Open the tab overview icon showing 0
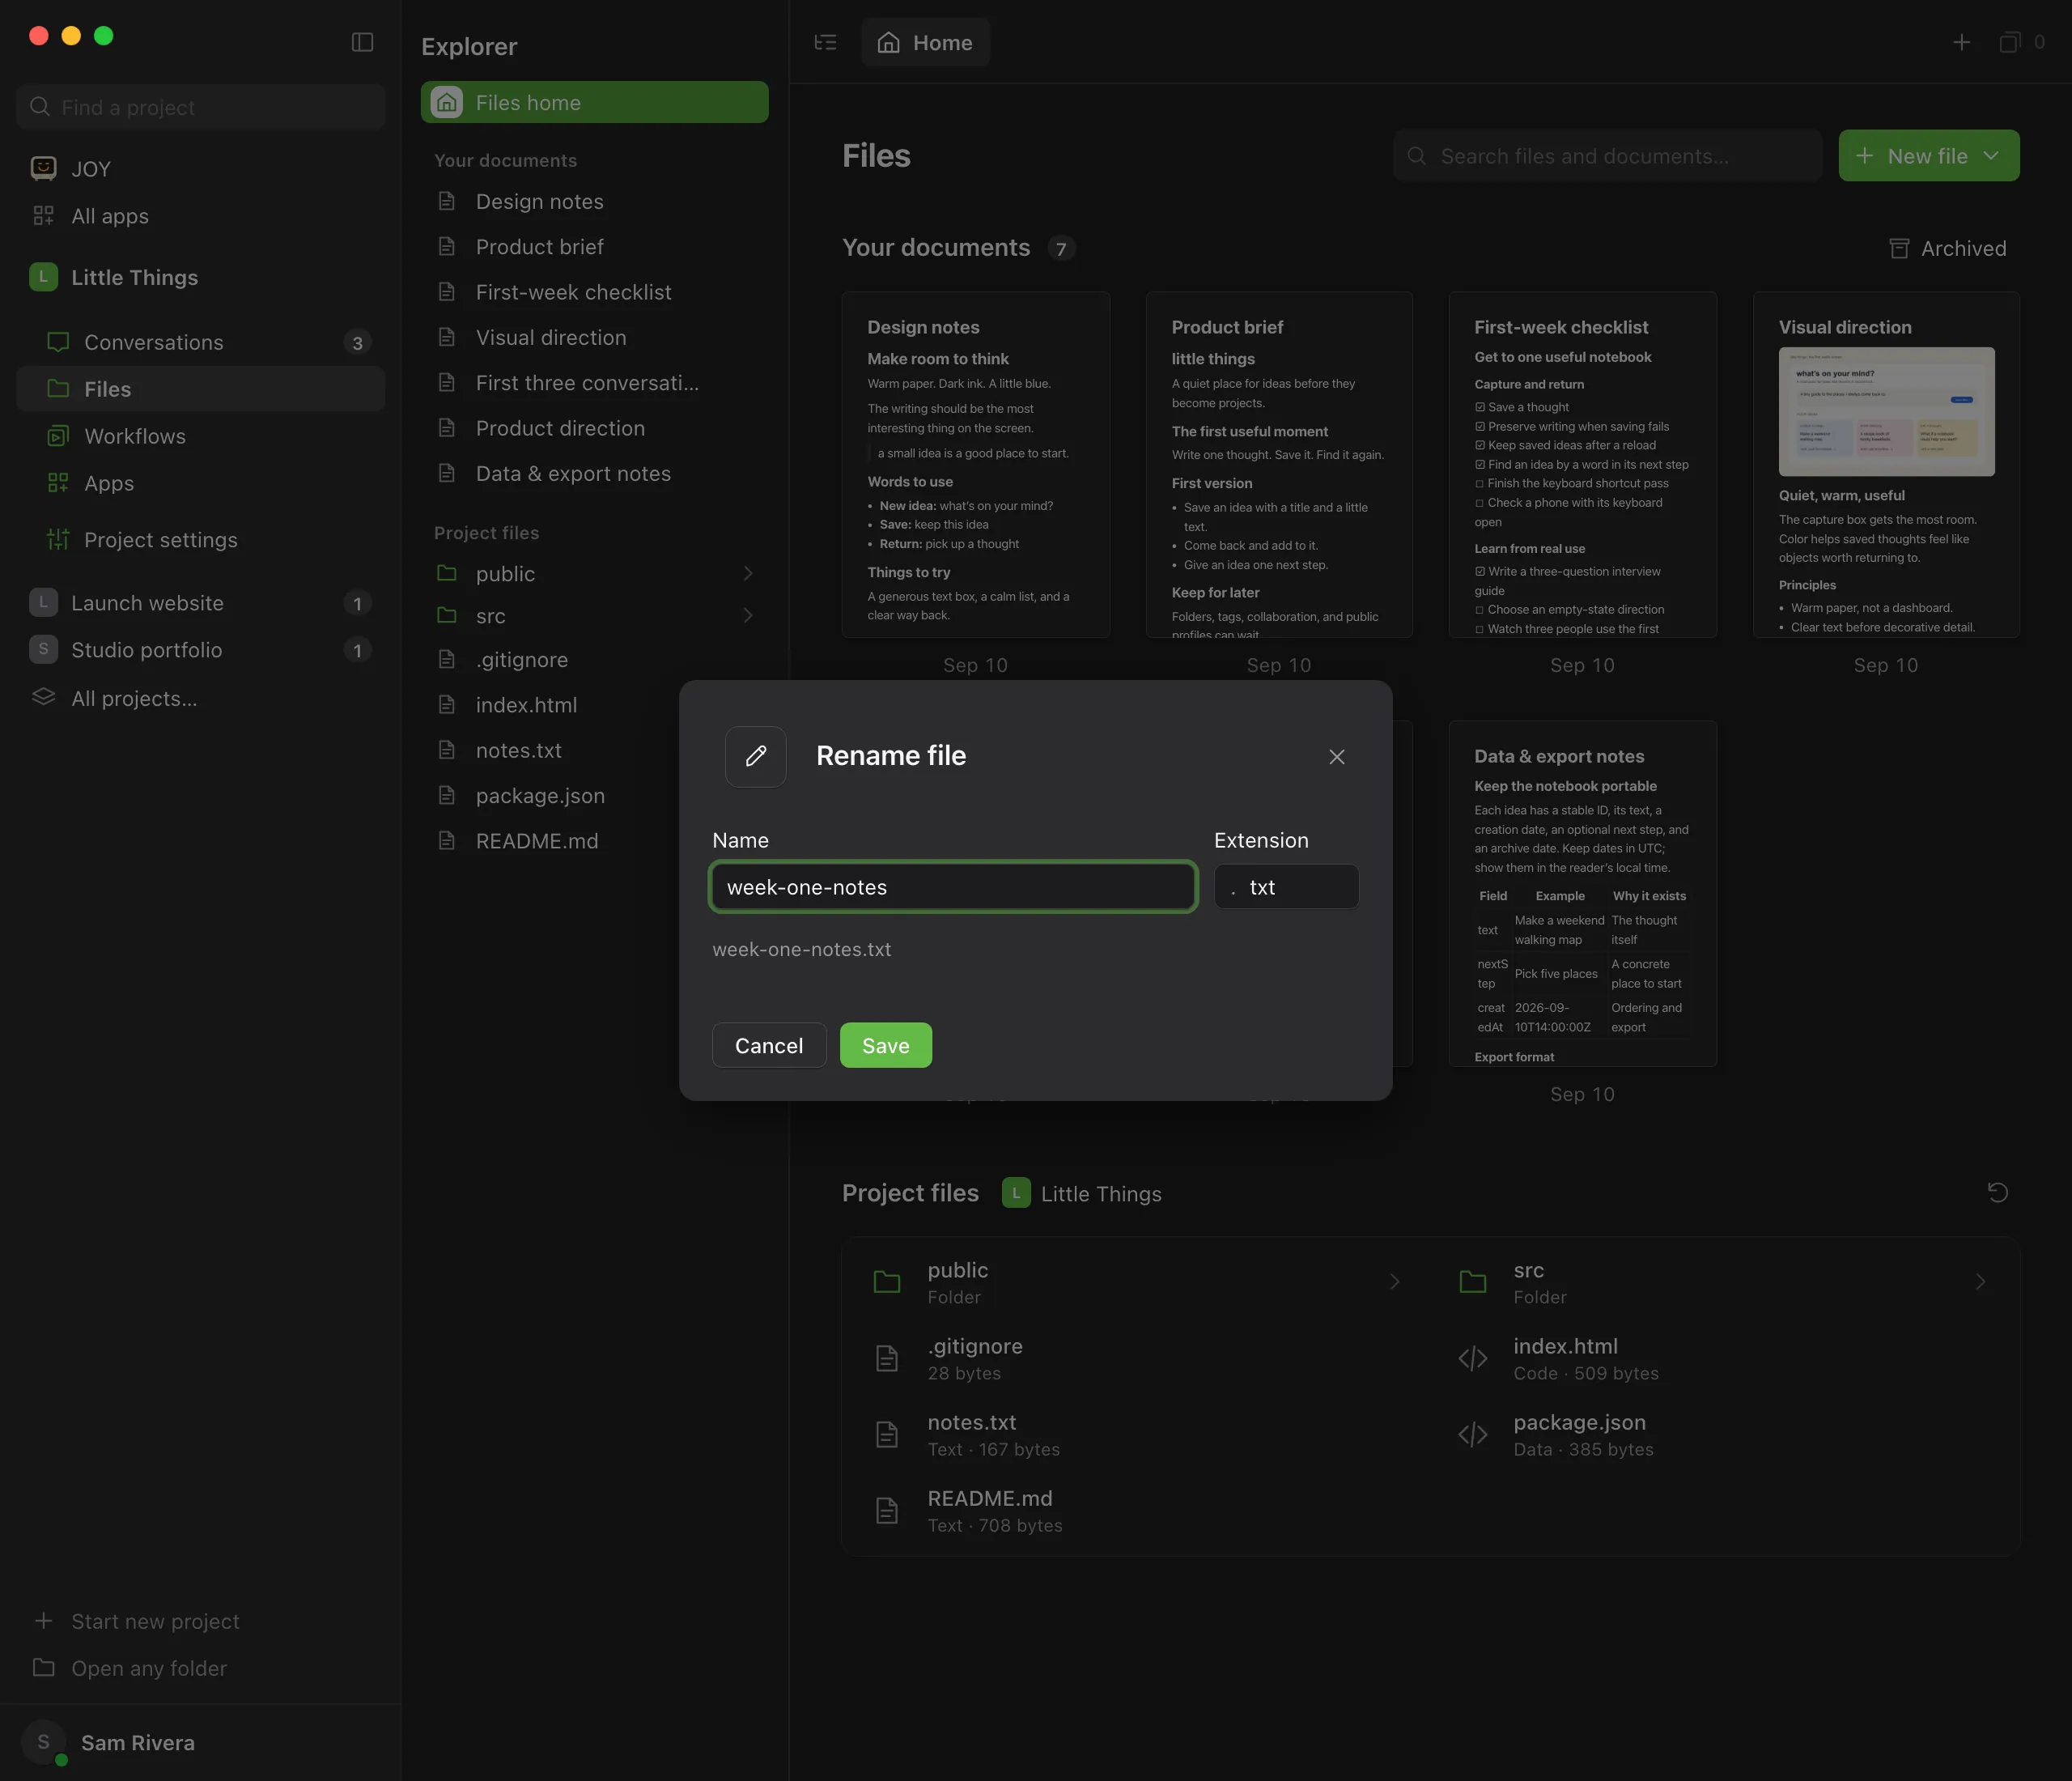2072x1781 pixels. click(x=2020, y=42)
